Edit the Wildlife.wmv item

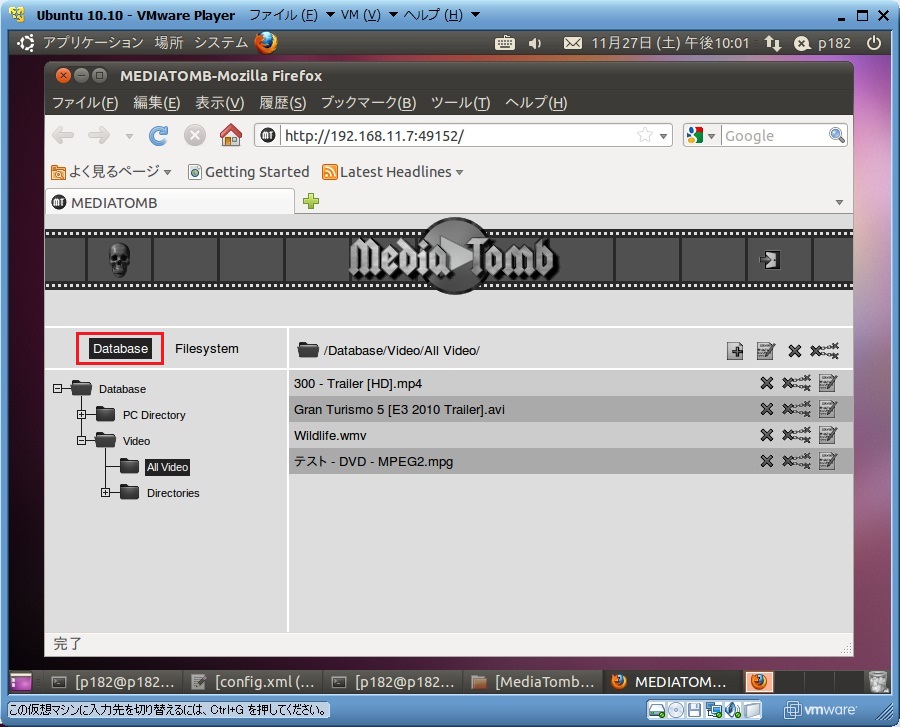[x=828, y=435]
